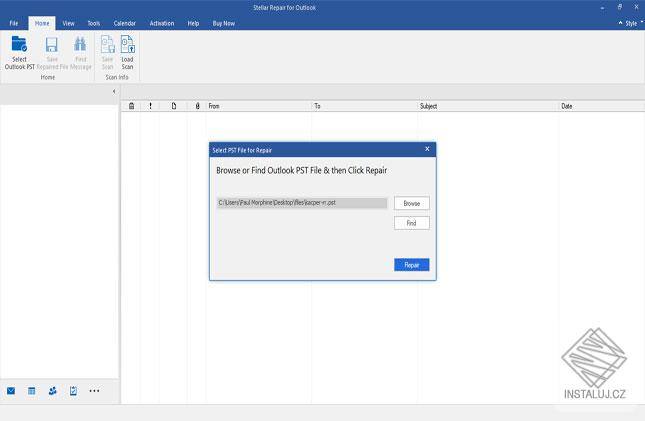Screen dimensions: 645x421
Task: Click the Browse button
Action: point(412,203)
